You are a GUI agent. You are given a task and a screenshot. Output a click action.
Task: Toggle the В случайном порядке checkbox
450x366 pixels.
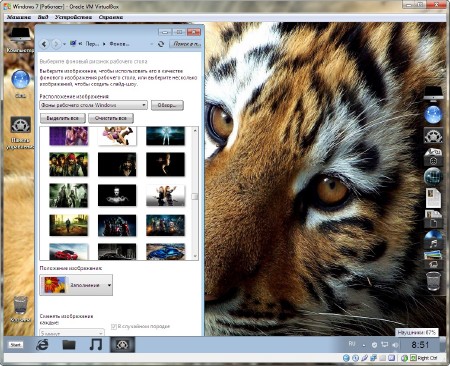pyautogui.click(x=114, y=326)
